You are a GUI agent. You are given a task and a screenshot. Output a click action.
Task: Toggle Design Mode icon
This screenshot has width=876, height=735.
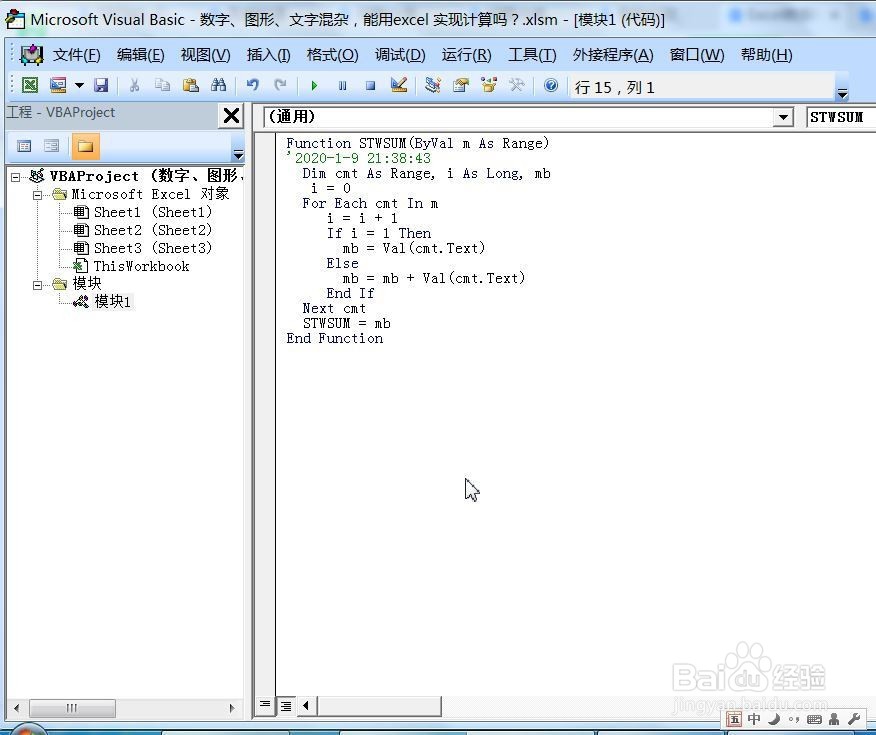point(399,85)
